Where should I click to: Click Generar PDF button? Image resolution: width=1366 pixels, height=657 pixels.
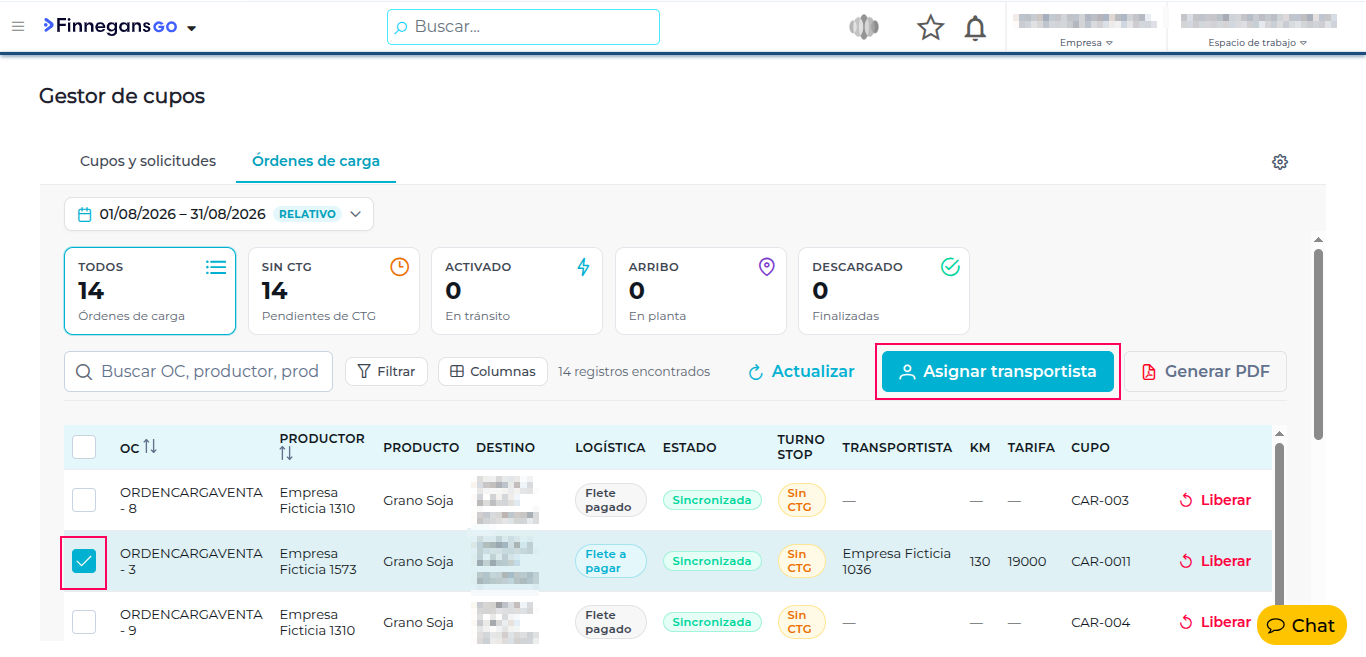point(1206,371)
